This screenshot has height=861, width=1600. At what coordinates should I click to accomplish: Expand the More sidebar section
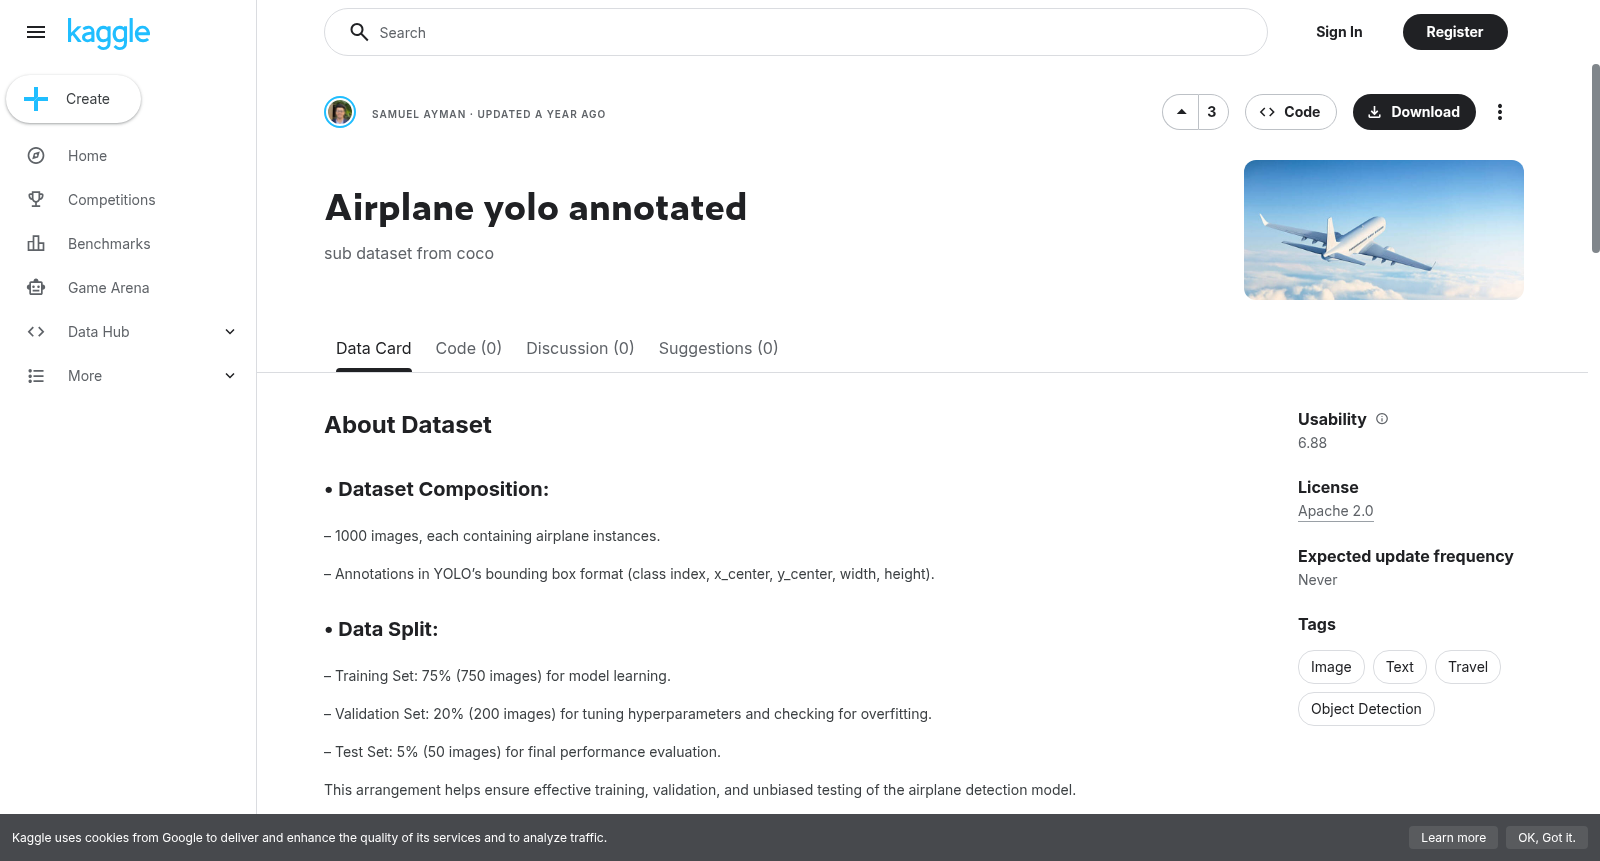(230, 376)
